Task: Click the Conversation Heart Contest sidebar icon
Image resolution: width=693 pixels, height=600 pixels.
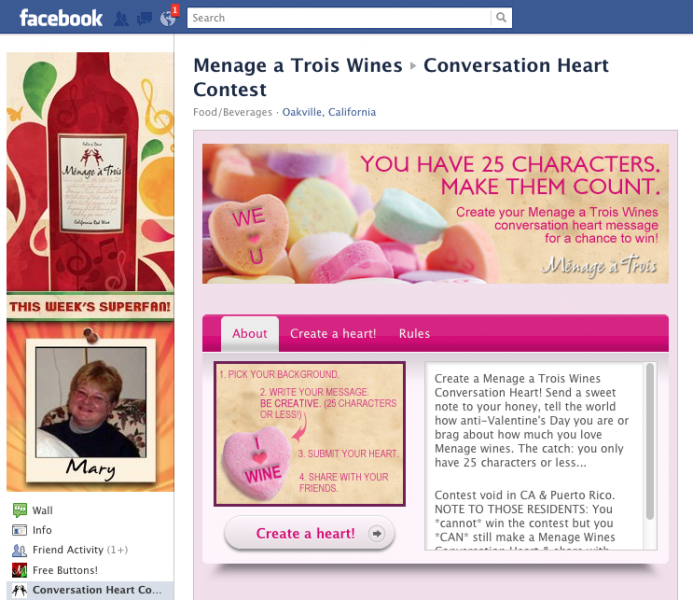Action: click(x=19, y=590)
